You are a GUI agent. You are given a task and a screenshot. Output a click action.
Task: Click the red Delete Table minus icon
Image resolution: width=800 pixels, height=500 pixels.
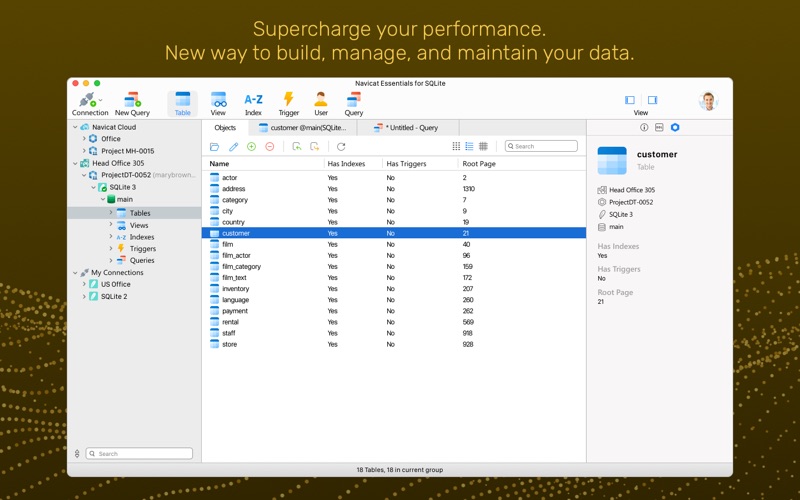click(x=270, y=147)
